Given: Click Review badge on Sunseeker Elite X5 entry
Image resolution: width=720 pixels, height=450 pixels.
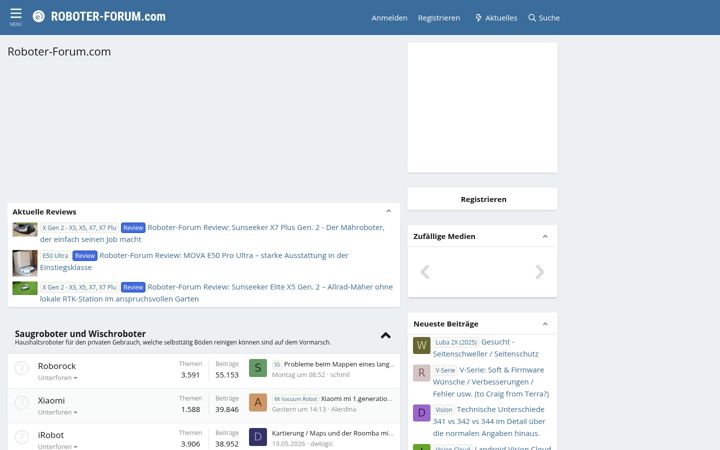Looking at the screenshot, I should click(x=133, y=287).
